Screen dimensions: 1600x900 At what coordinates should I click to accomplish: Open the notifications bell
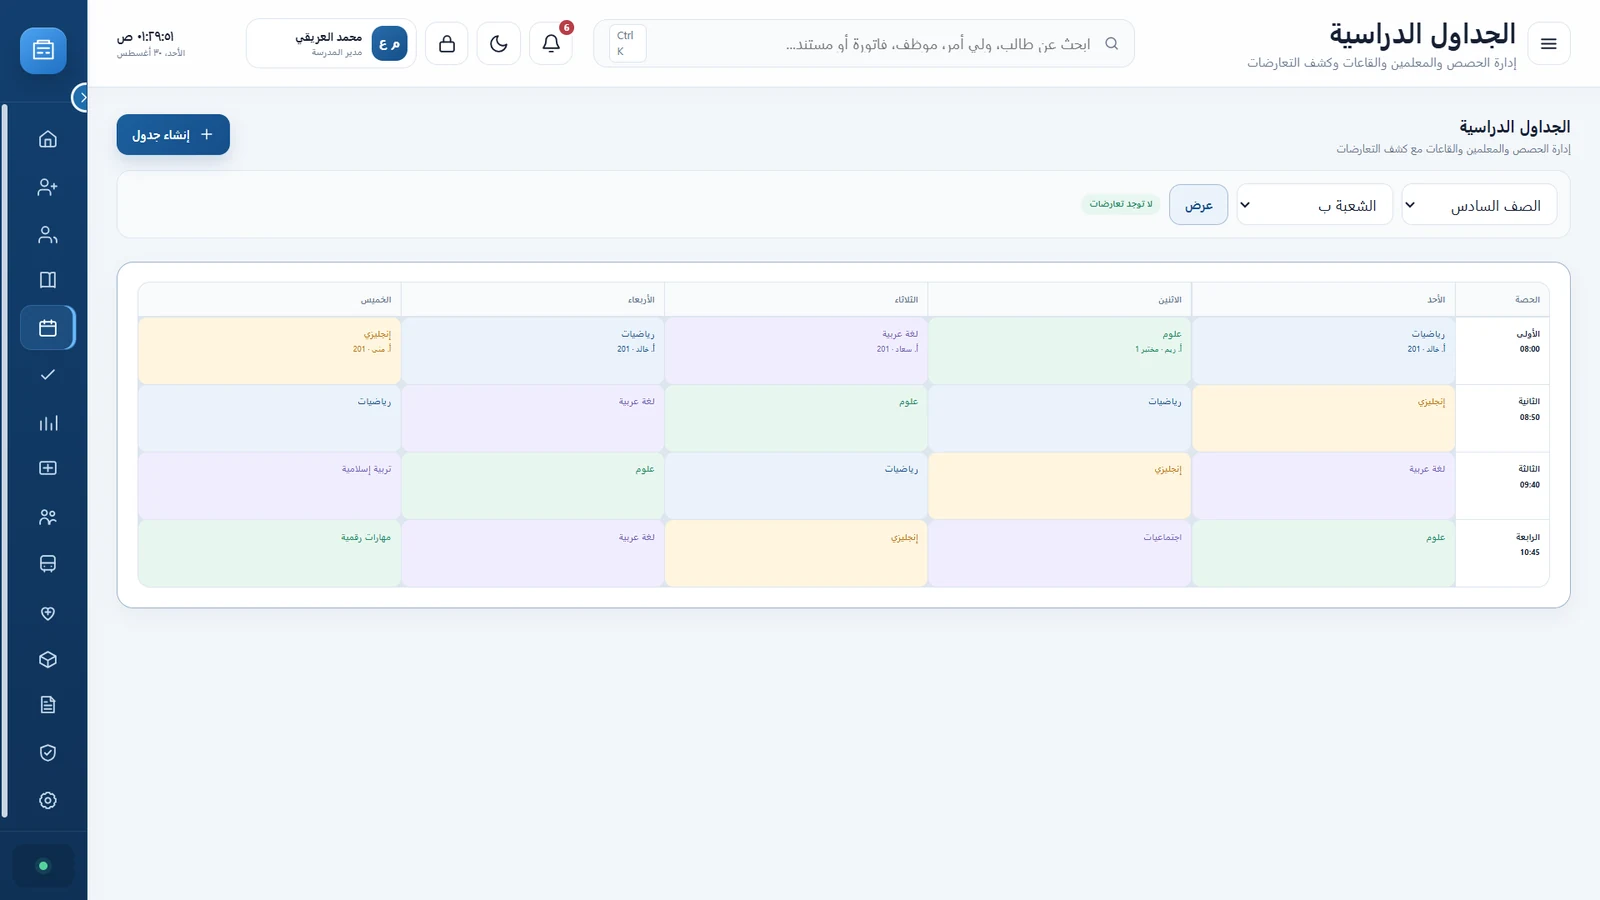pyautogui.click(x=551, y=44)
